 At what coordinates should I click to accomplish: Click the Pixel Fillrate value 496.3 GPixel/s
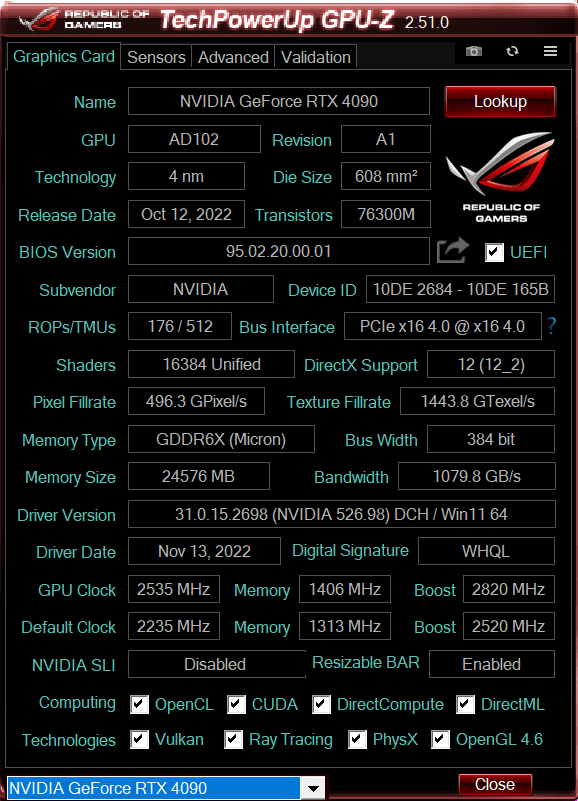point(196,401)
